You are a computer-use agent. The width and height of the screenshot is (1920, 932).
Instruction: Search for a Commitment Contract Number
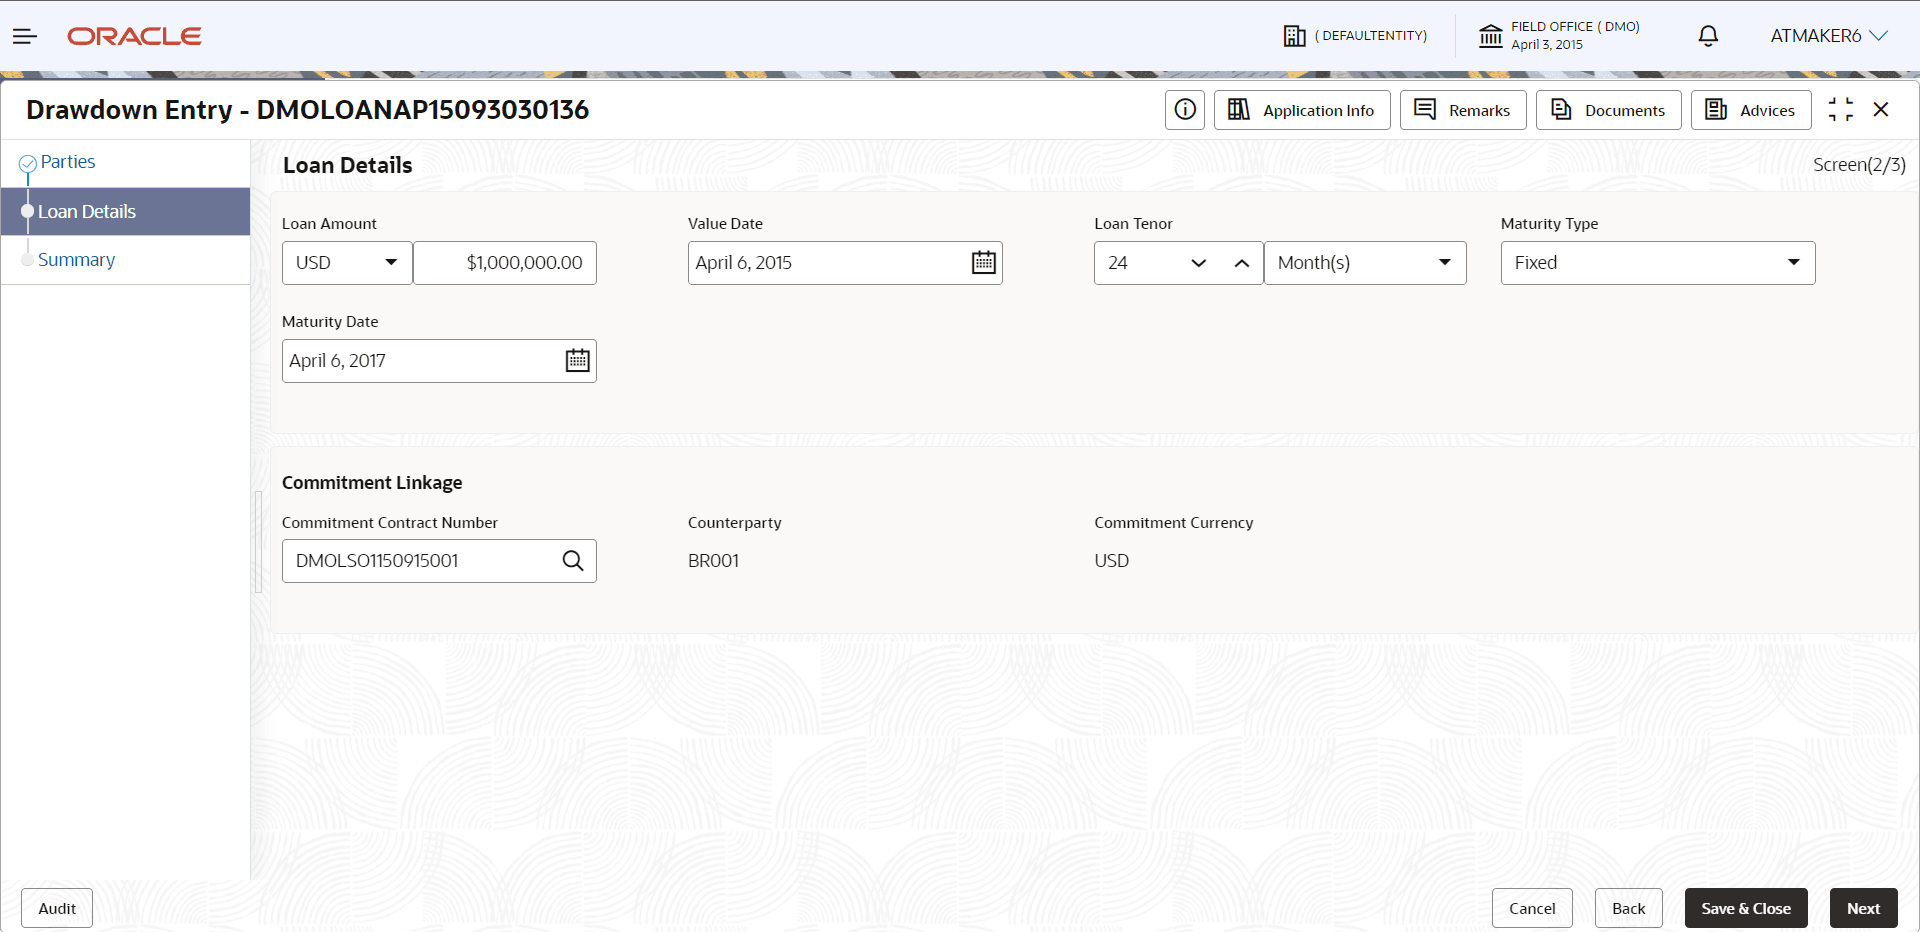pyautogui.click(x=573, y=561)
